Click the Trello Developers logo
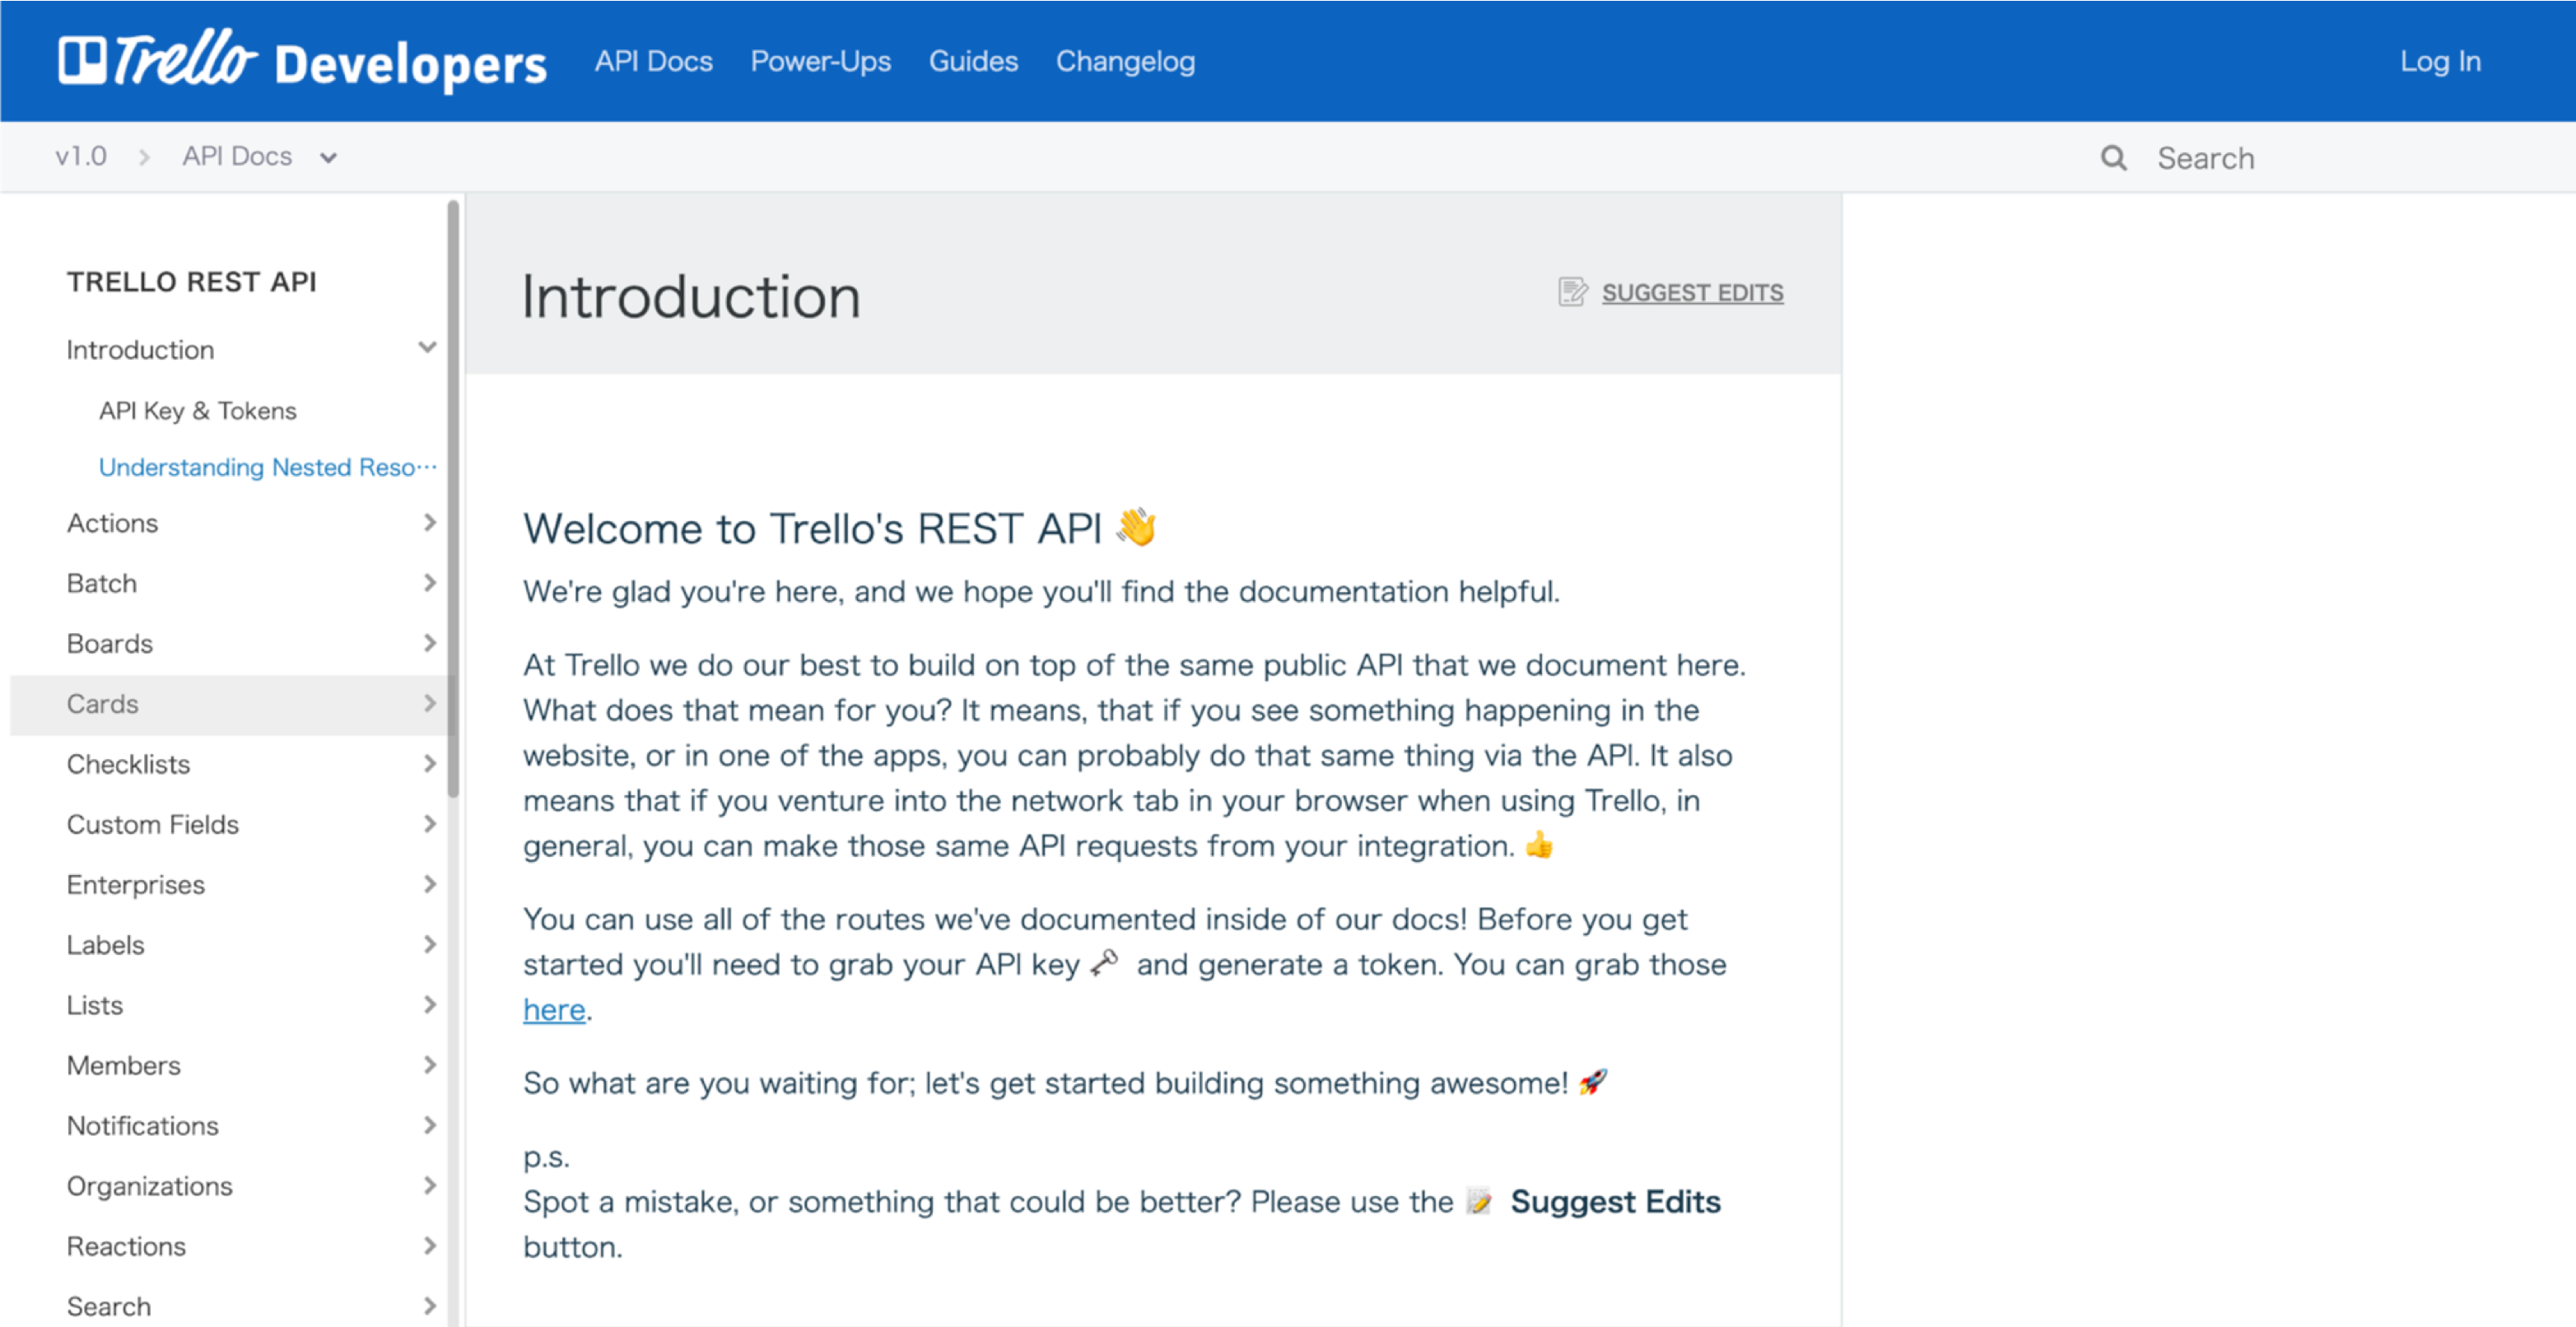Screen dimensions: 2576x1327 [302, 60]
